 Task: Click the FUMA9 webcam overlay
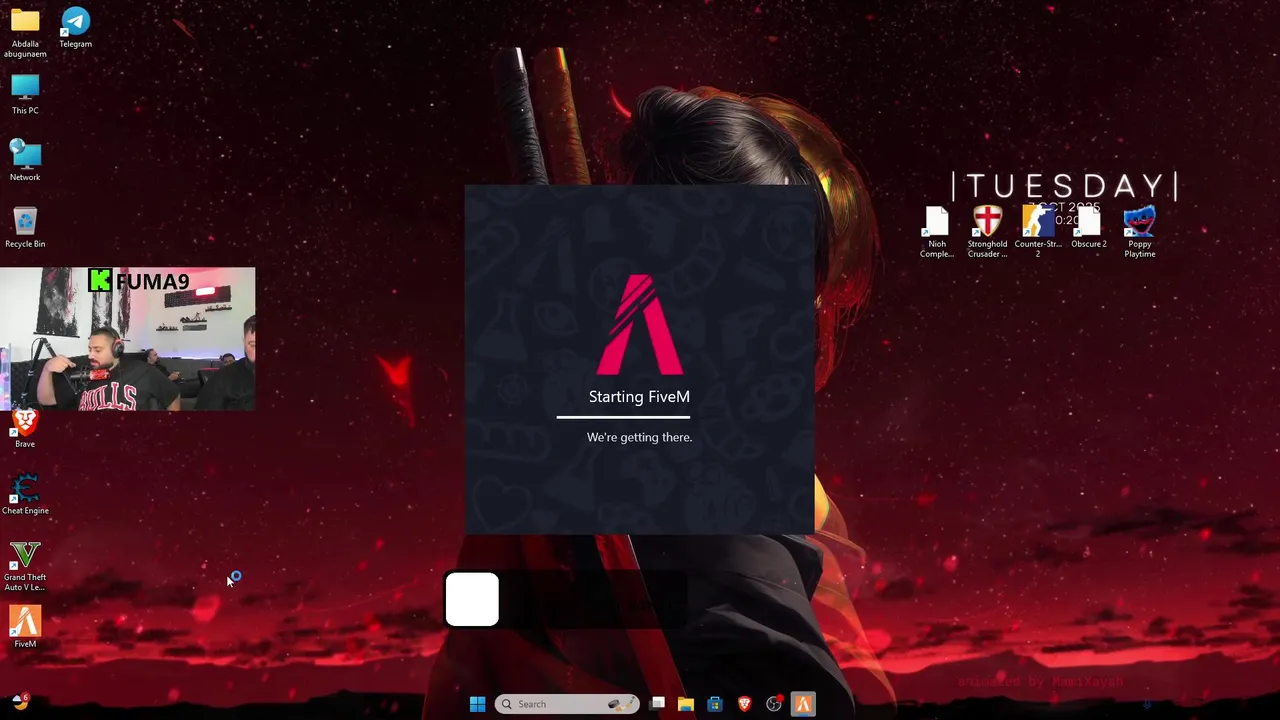(x=128, y=339)
